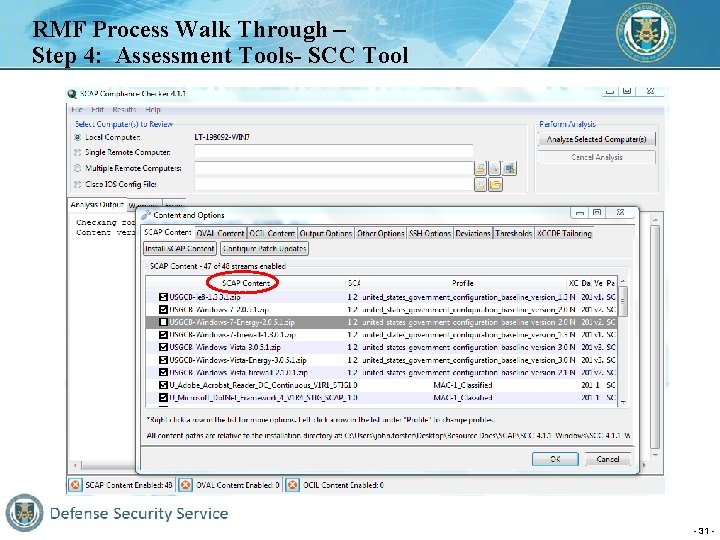720x540 pixels.
Task: Dismiss Content and Options with Cancel
Action: (x=608, y=459)
